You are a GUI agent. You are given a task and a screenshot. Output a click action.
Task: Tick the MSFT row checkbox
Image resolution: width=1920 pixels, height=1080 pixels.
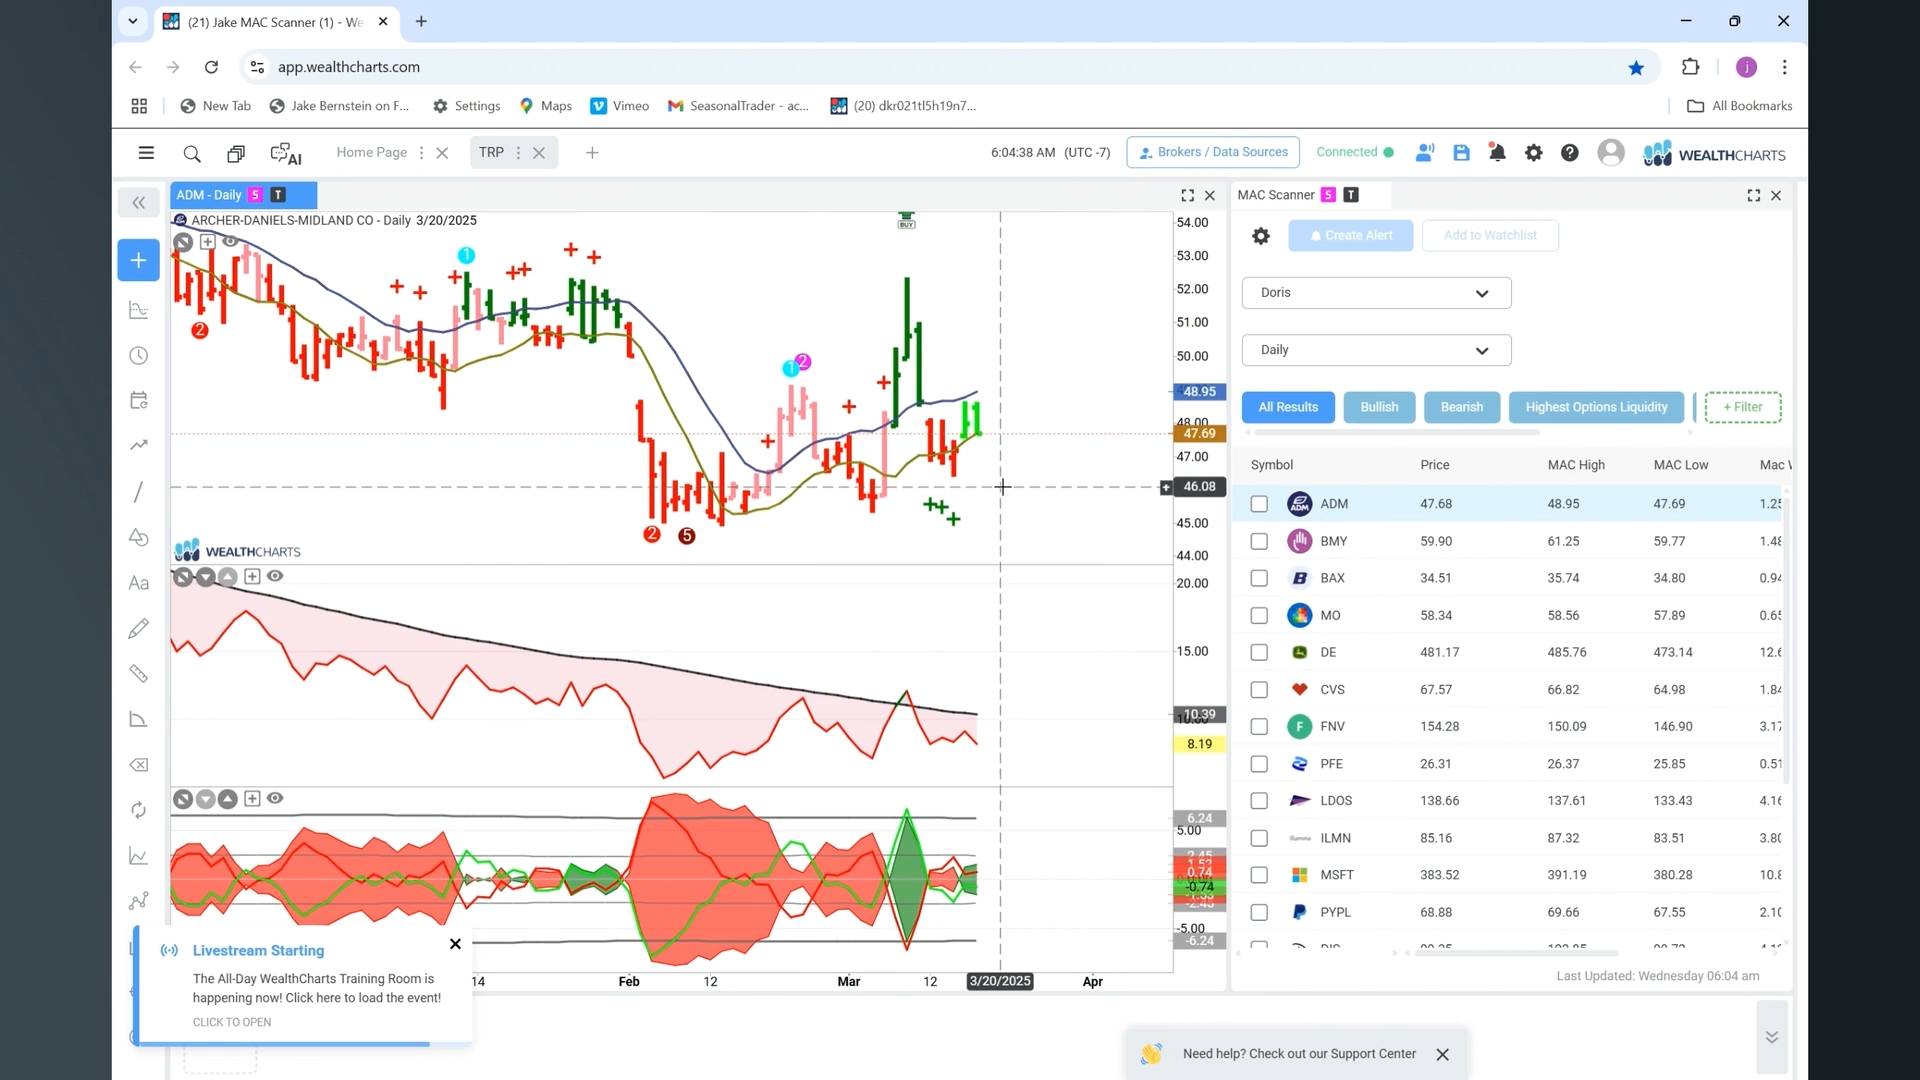point(1259,875)
